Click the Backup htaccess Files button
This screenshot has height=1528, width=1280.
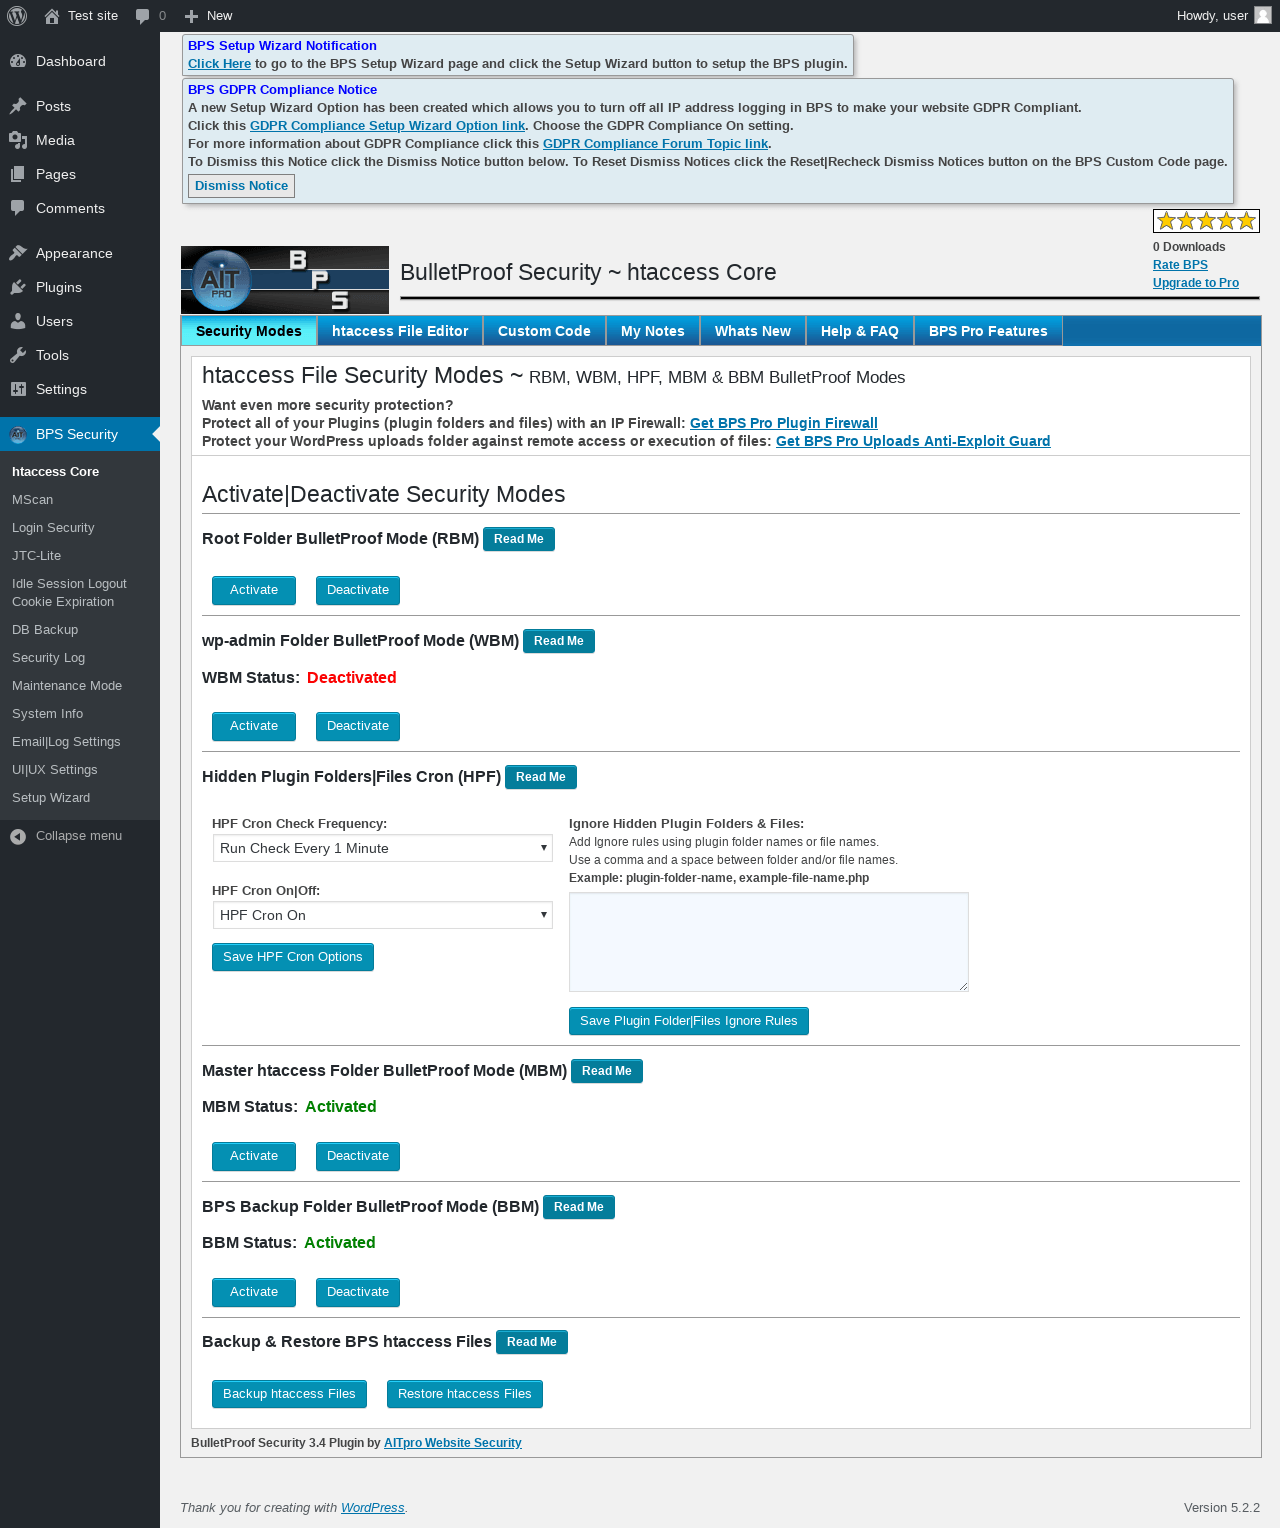[289, 1394]
